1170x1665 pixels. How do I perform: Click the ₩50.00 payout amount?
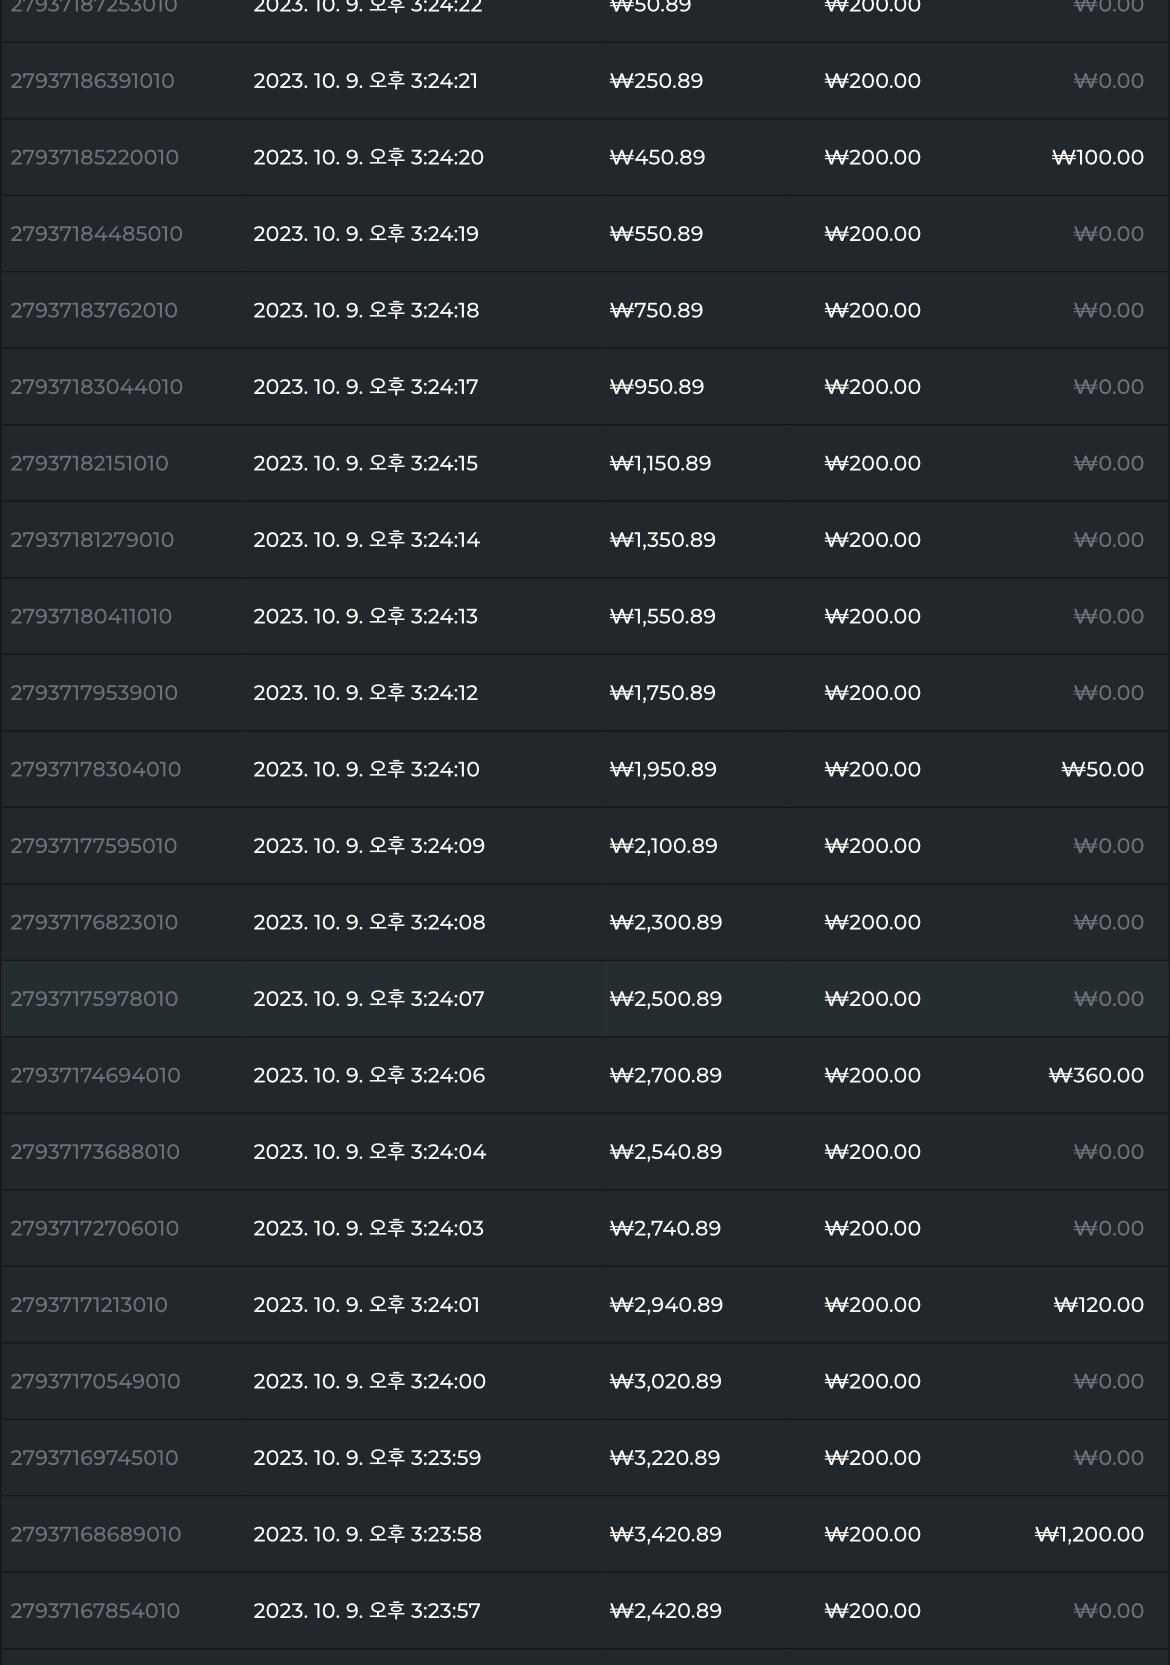pos(1102,770)
